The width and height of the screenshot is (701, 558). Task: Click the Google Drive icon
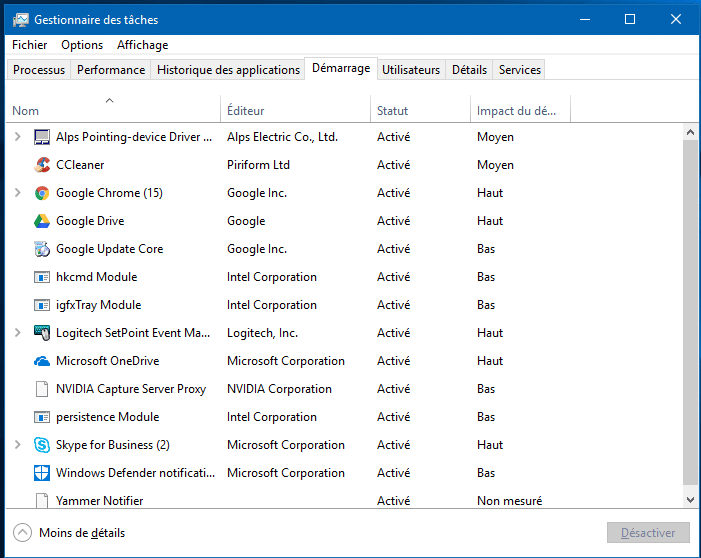[x=42, y=221]
